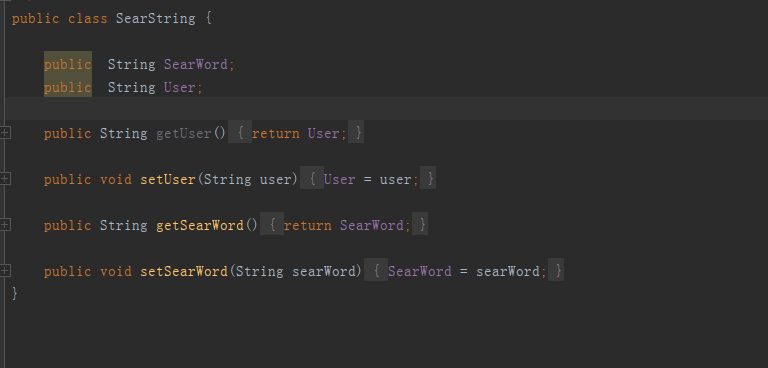768x368 pixels.
Task: Expand the folded getUser method in gutter
Action: pos(5,133)
